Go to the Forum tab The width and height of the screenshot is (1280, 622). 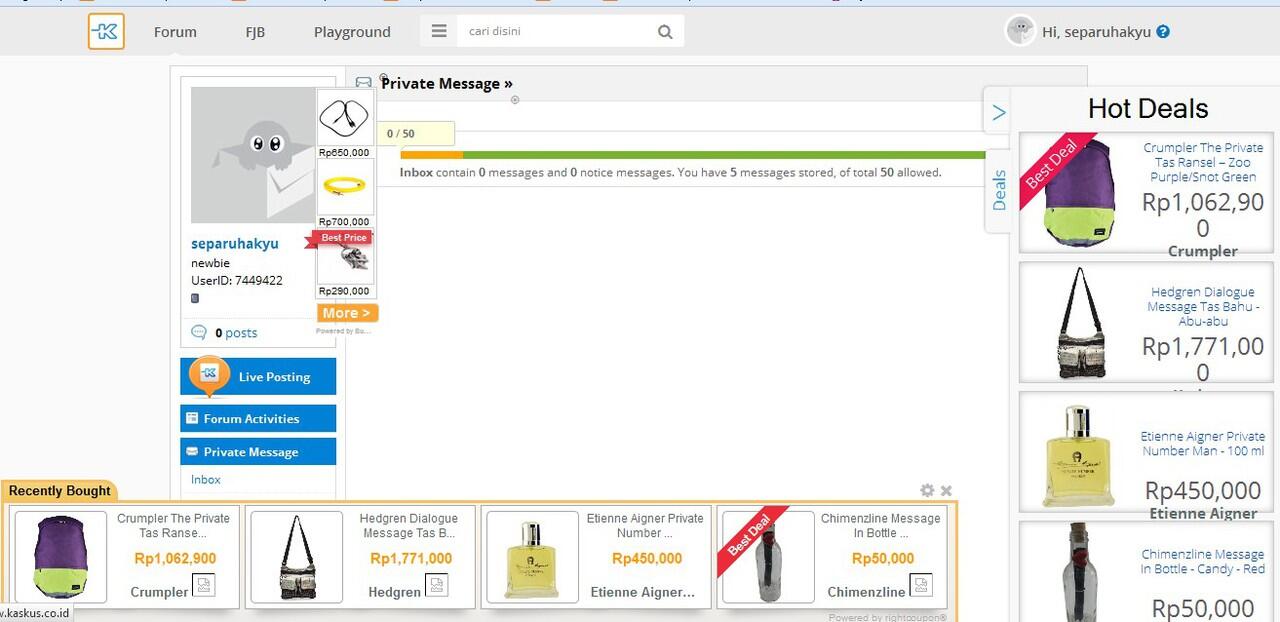175,32
